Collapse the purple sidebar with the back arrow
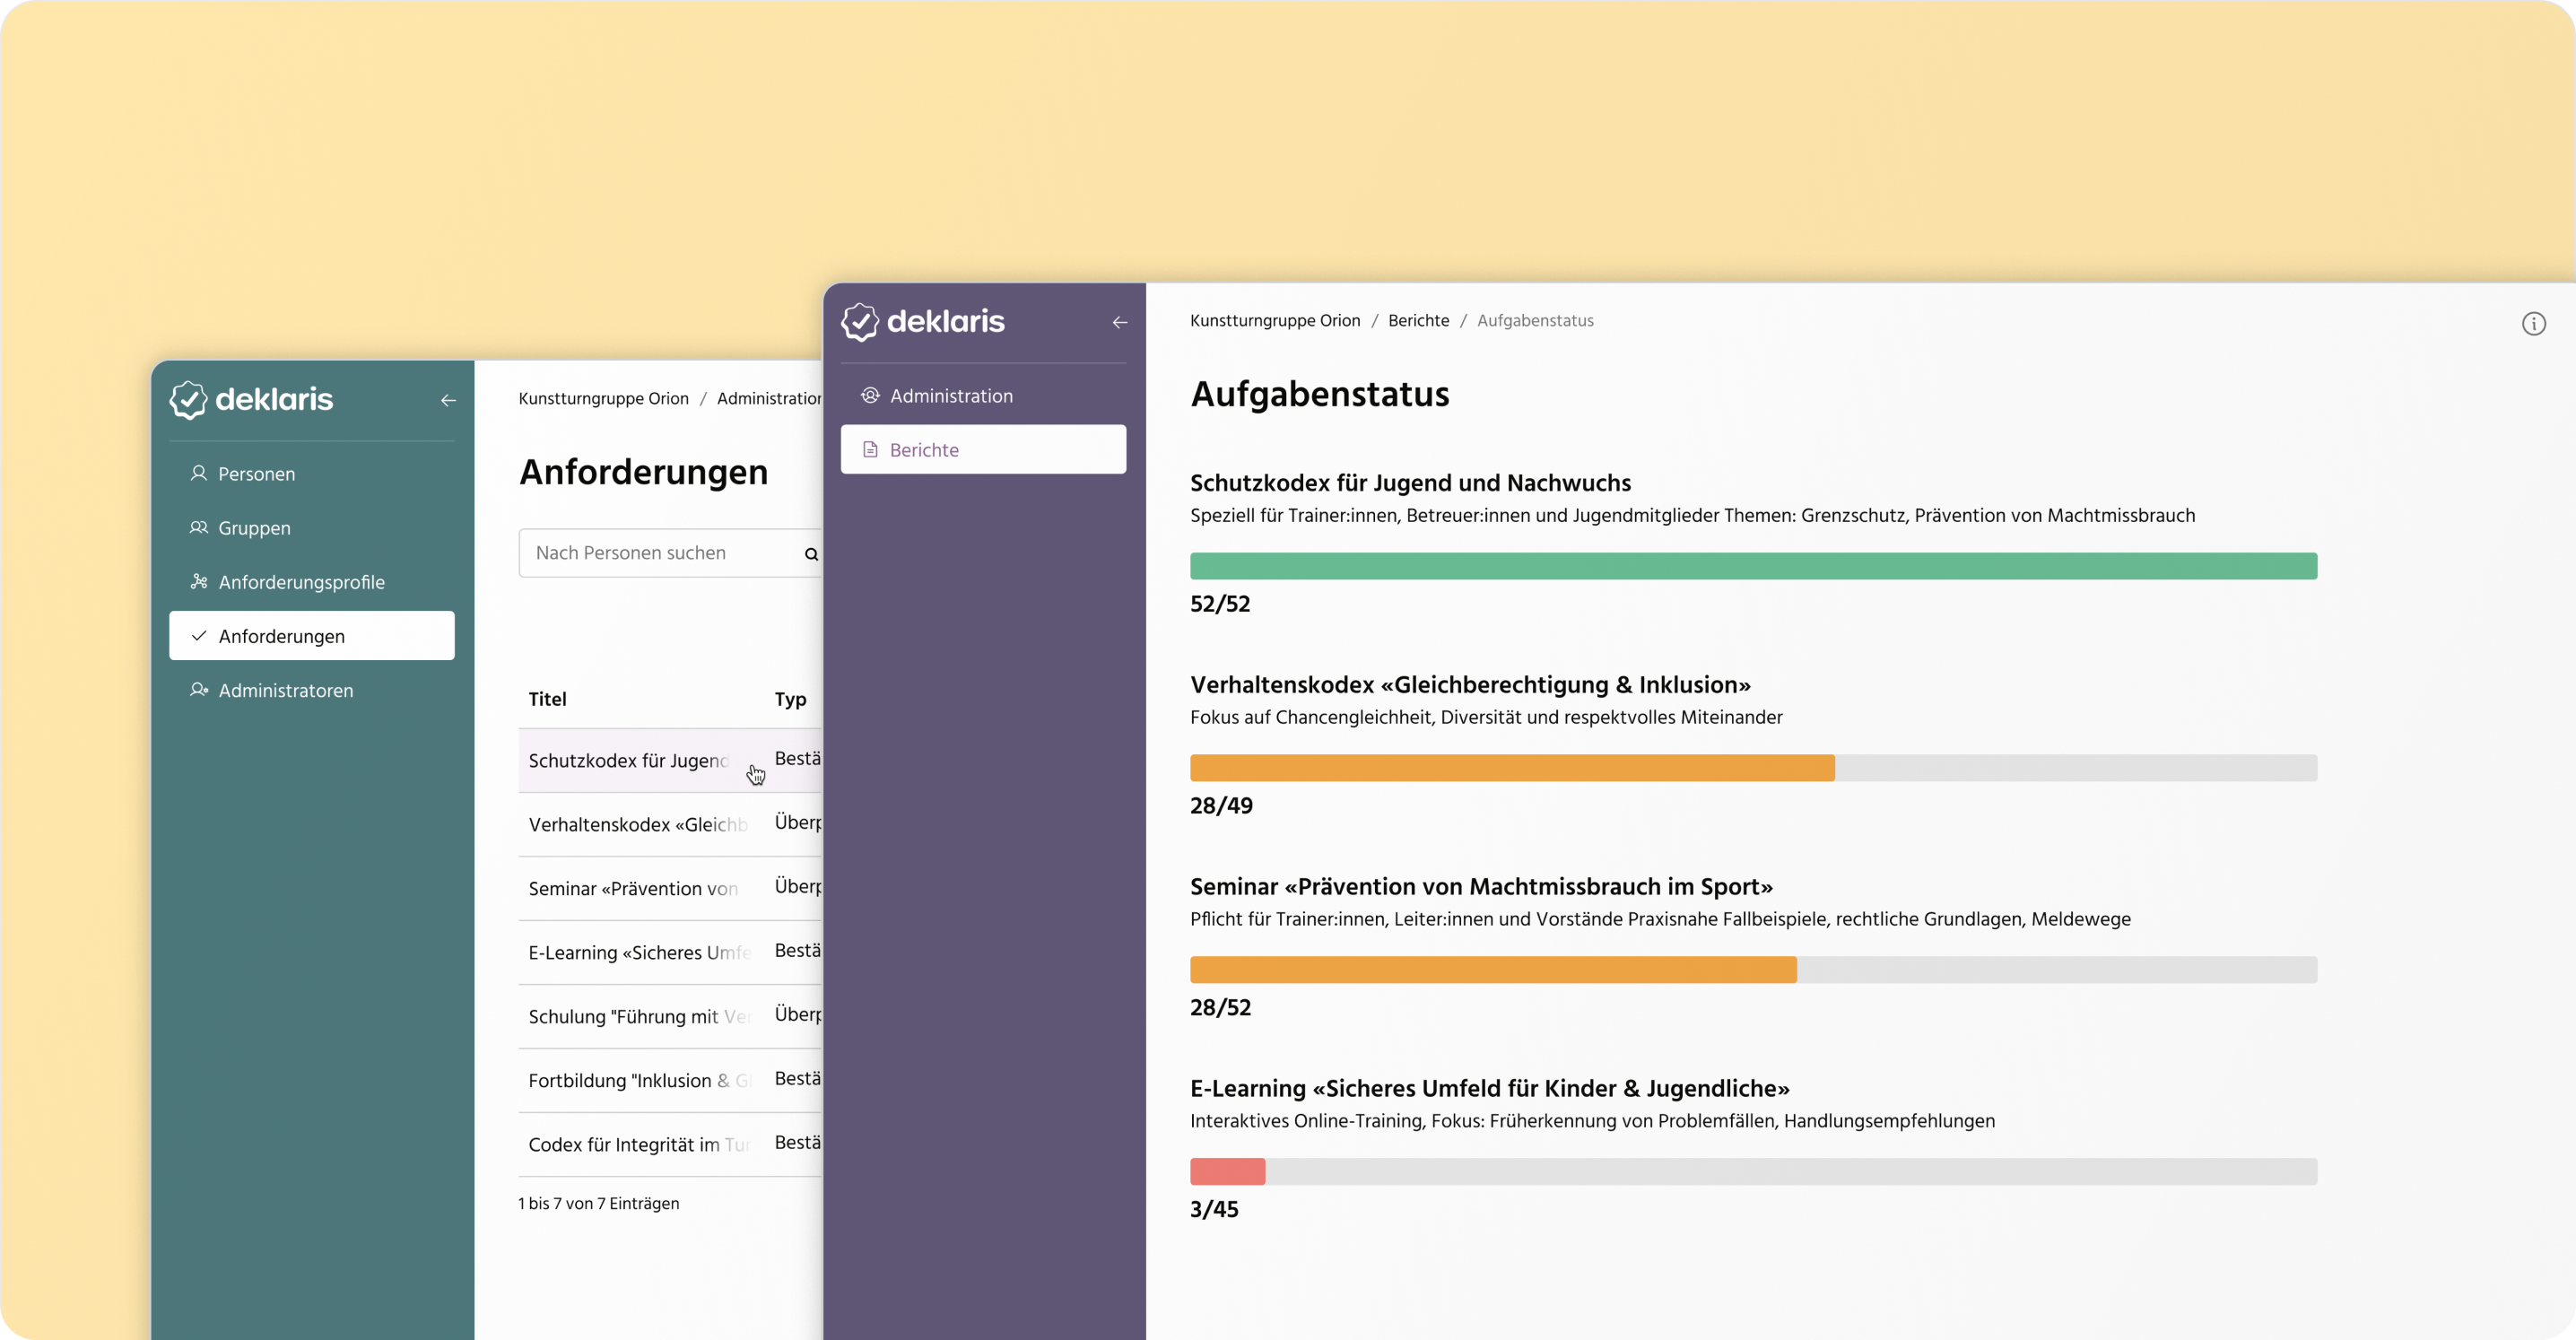The image size is (2576, 1340). (1119, 322)
